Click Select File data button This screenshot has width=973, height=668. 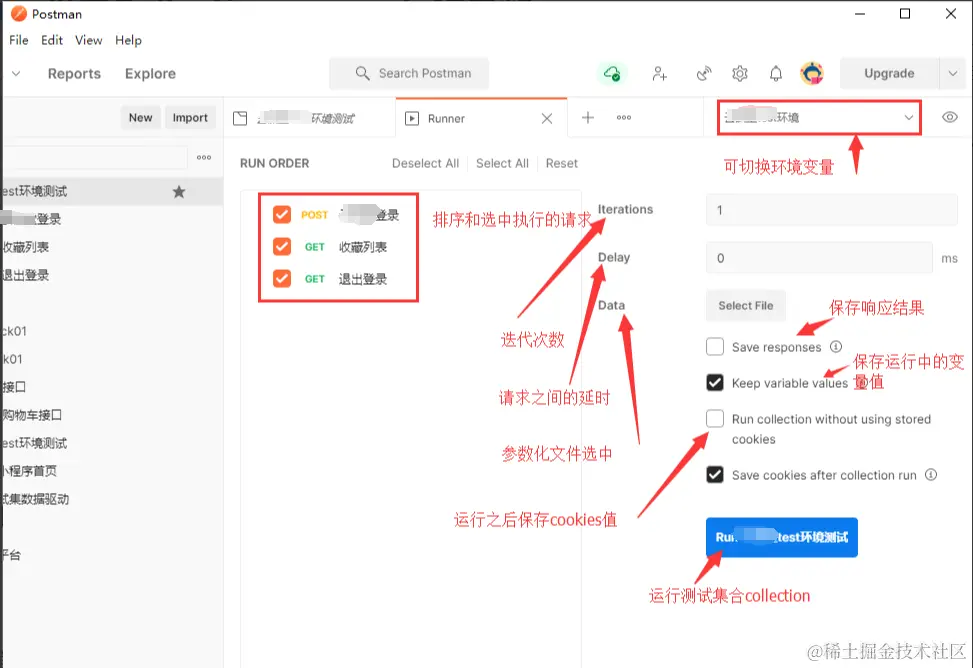pyautogui.click(x=745, y=305)
